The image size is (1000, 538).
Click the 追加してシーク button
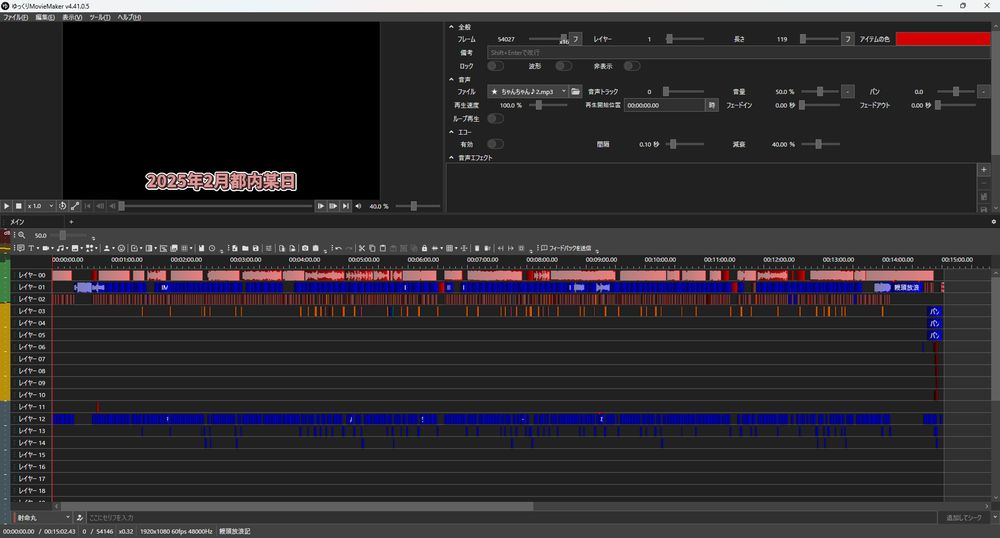coord(964,518)
